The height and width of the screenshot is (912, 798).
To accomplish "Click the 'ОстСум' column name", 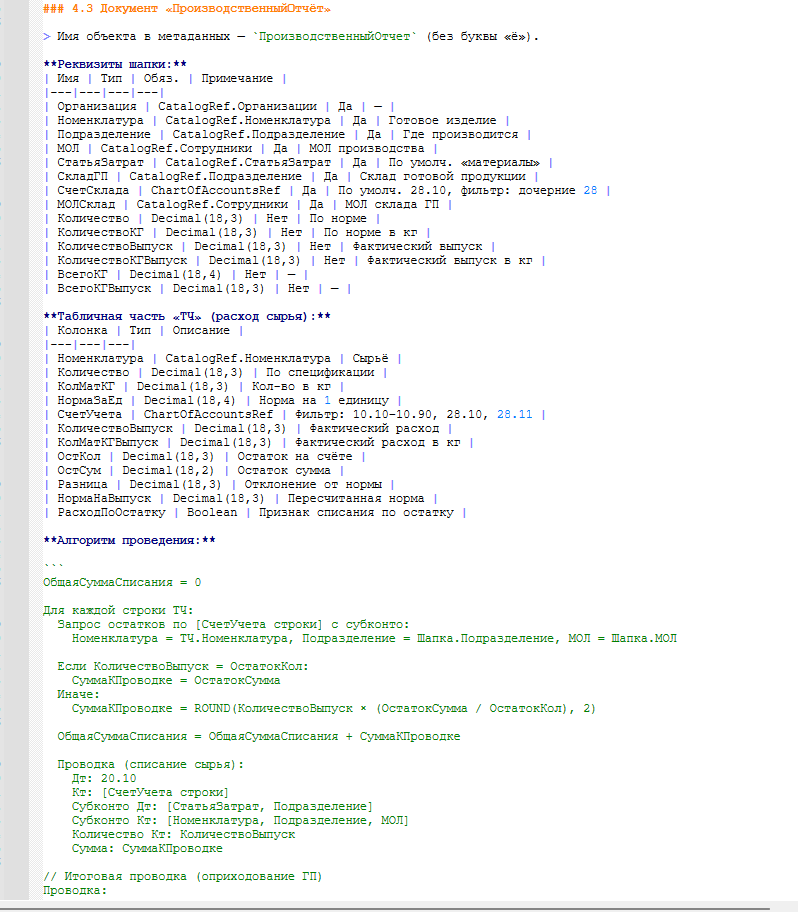I will [x=79, y=471].
